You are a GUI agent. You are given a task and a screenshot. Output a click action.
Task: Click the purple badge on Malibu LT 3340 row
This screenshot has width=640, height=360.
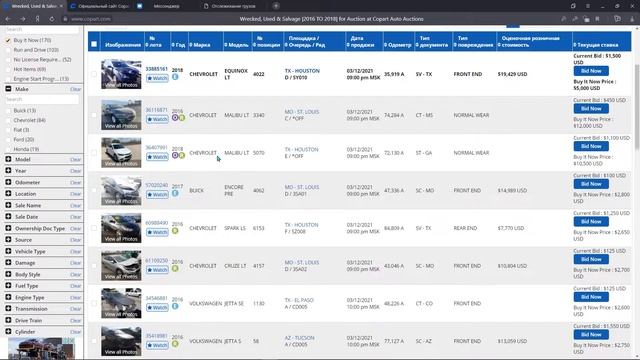pos(175,118)
